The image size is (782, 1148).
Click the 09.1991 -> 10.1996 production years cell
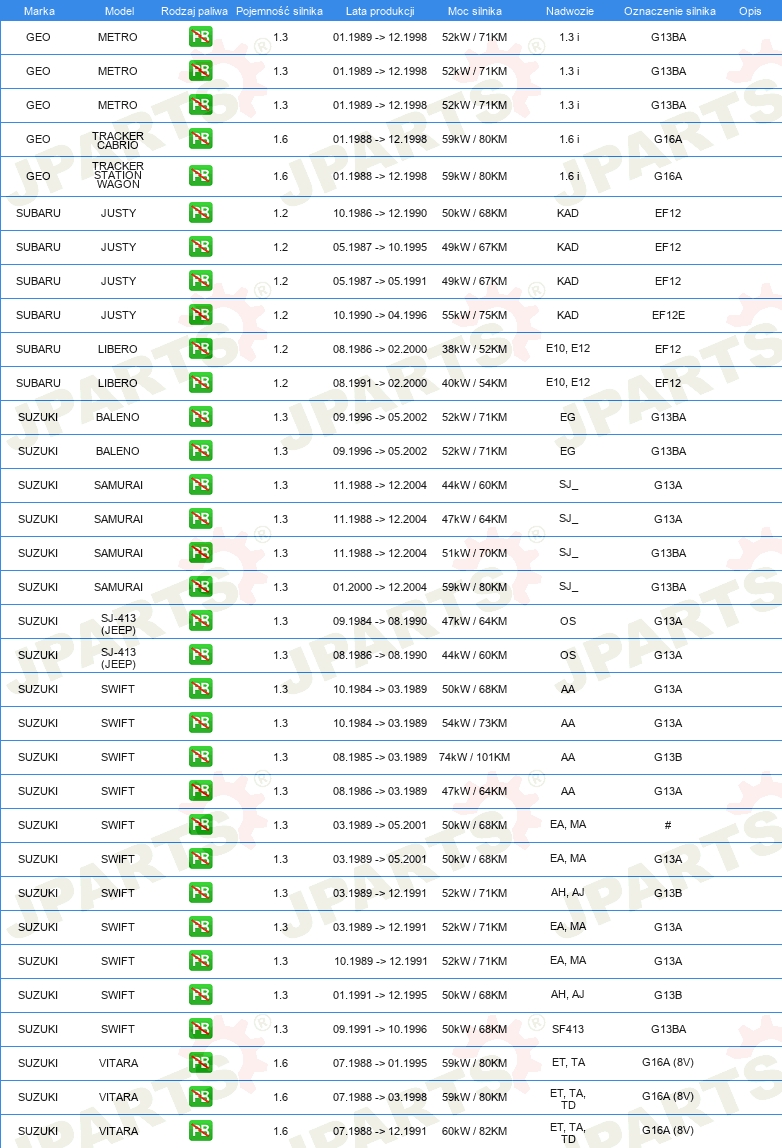[380, 1029]
